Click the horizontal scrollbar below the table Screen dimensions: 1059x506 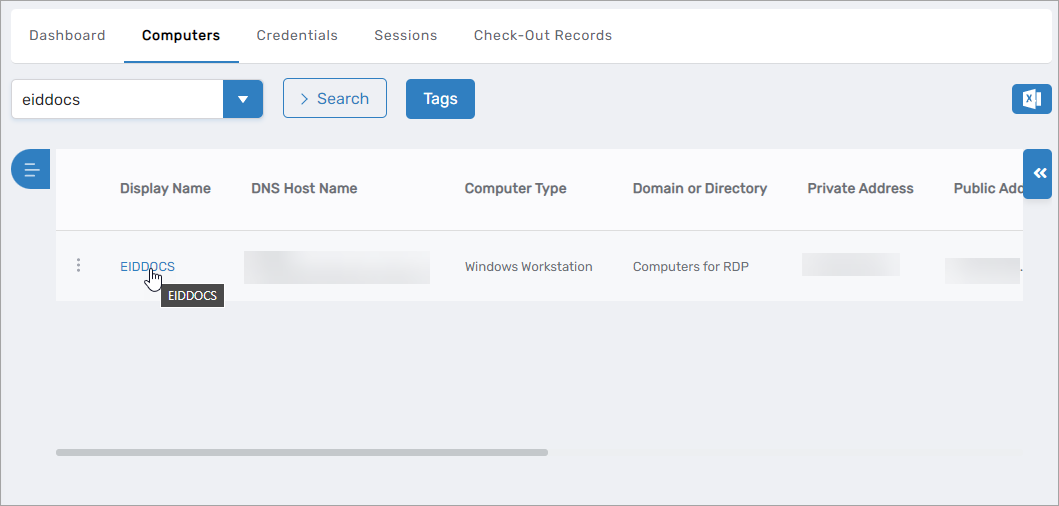302,453
